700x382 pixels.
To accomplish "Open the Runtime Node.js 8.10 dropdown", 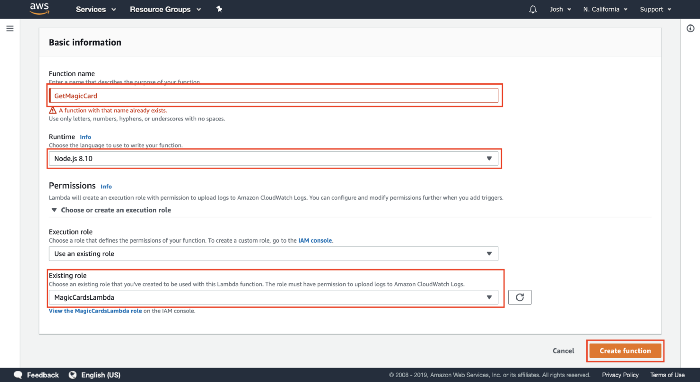I will [274, 158].
